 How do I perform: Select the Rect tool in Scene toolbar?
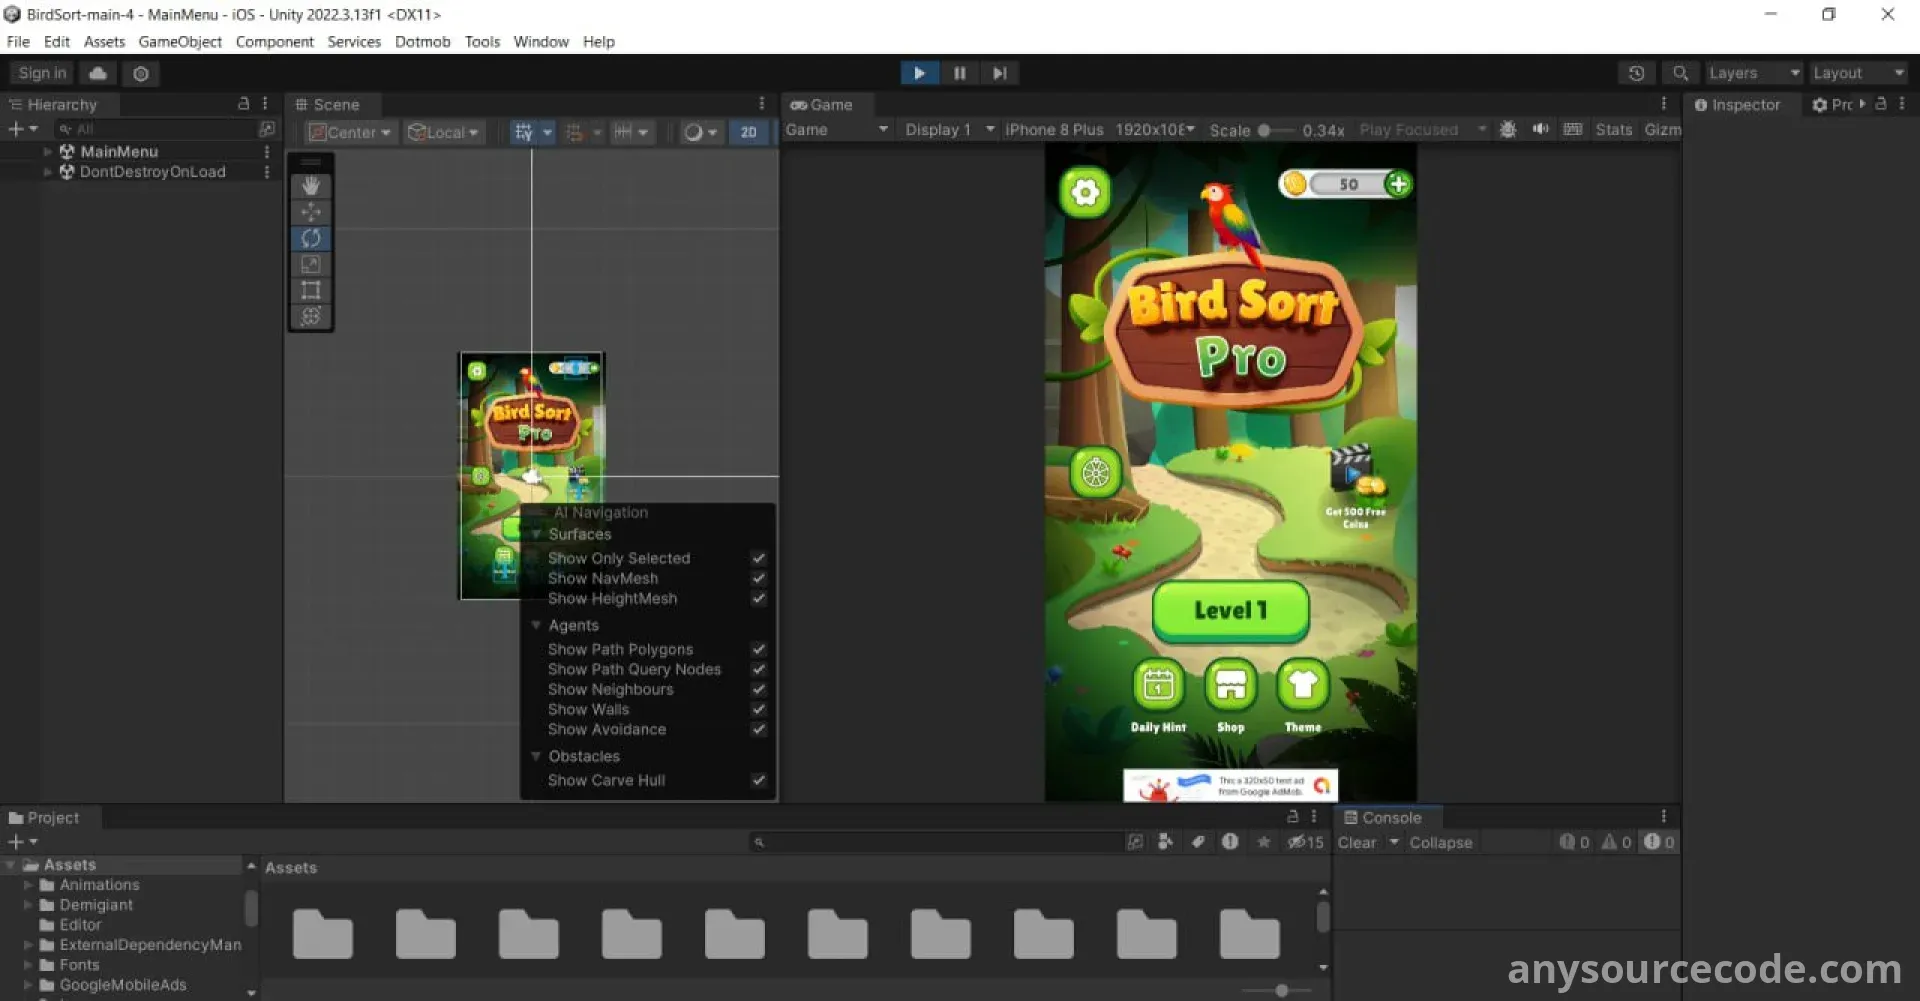point(311,290)
